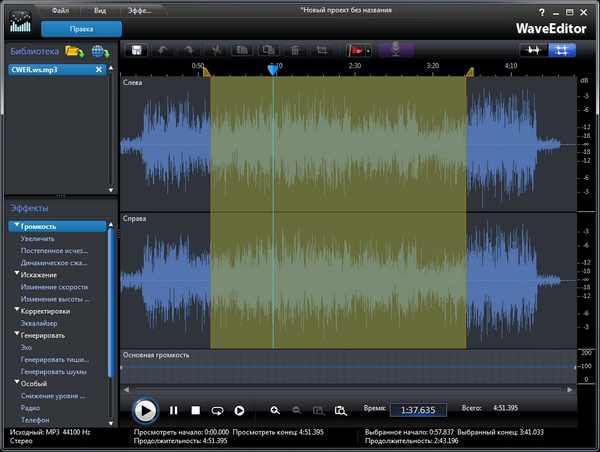Viewport: 600px width, 452px height.
Task: Open the Вид menu
Action: [x=100, y=9]
